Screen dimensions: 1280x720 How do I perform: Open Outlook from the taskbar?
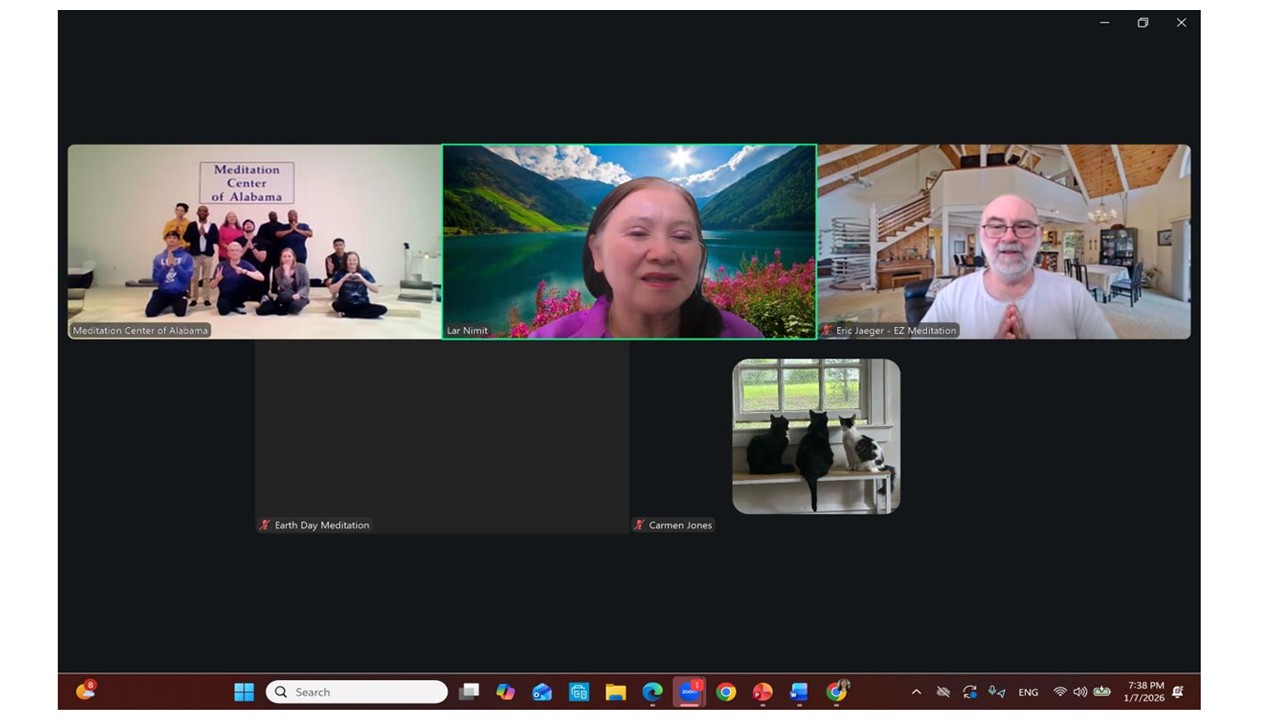(542, 692)
